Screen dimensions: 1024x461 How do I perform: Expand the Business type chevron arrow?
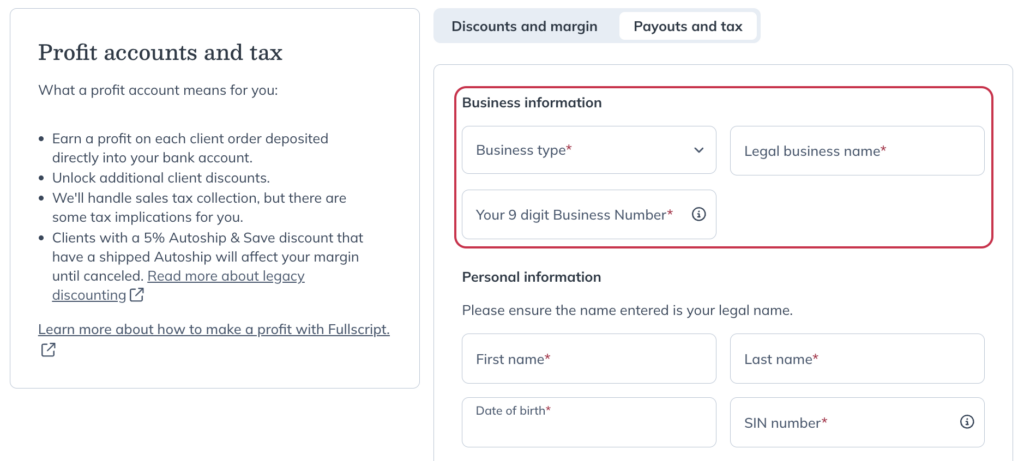tap(699, 150)
